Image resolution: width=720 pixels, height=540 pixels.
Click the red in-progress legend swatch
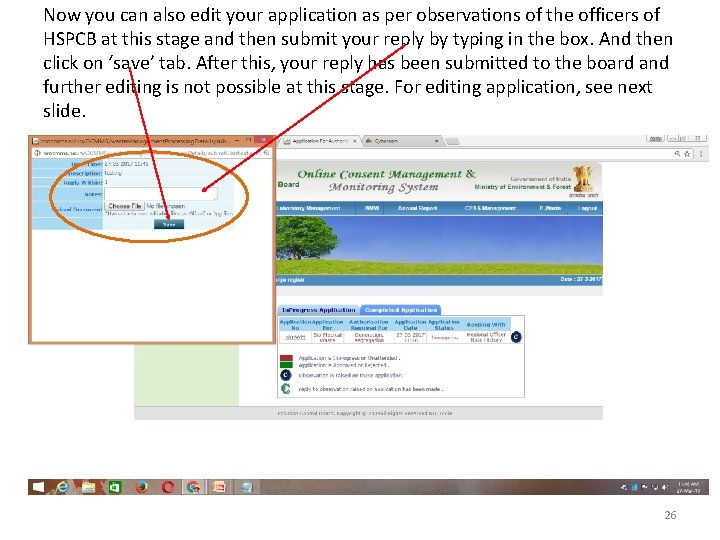tap(286, 358)
